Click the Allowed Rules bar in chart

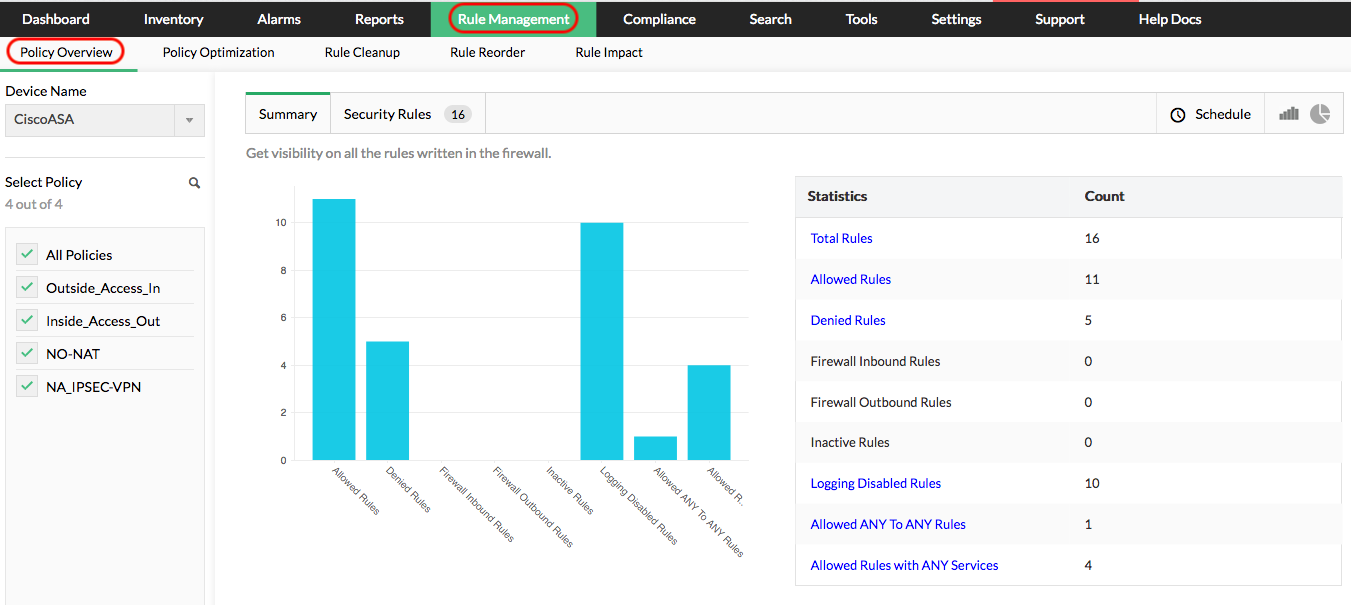coord(334,330)
